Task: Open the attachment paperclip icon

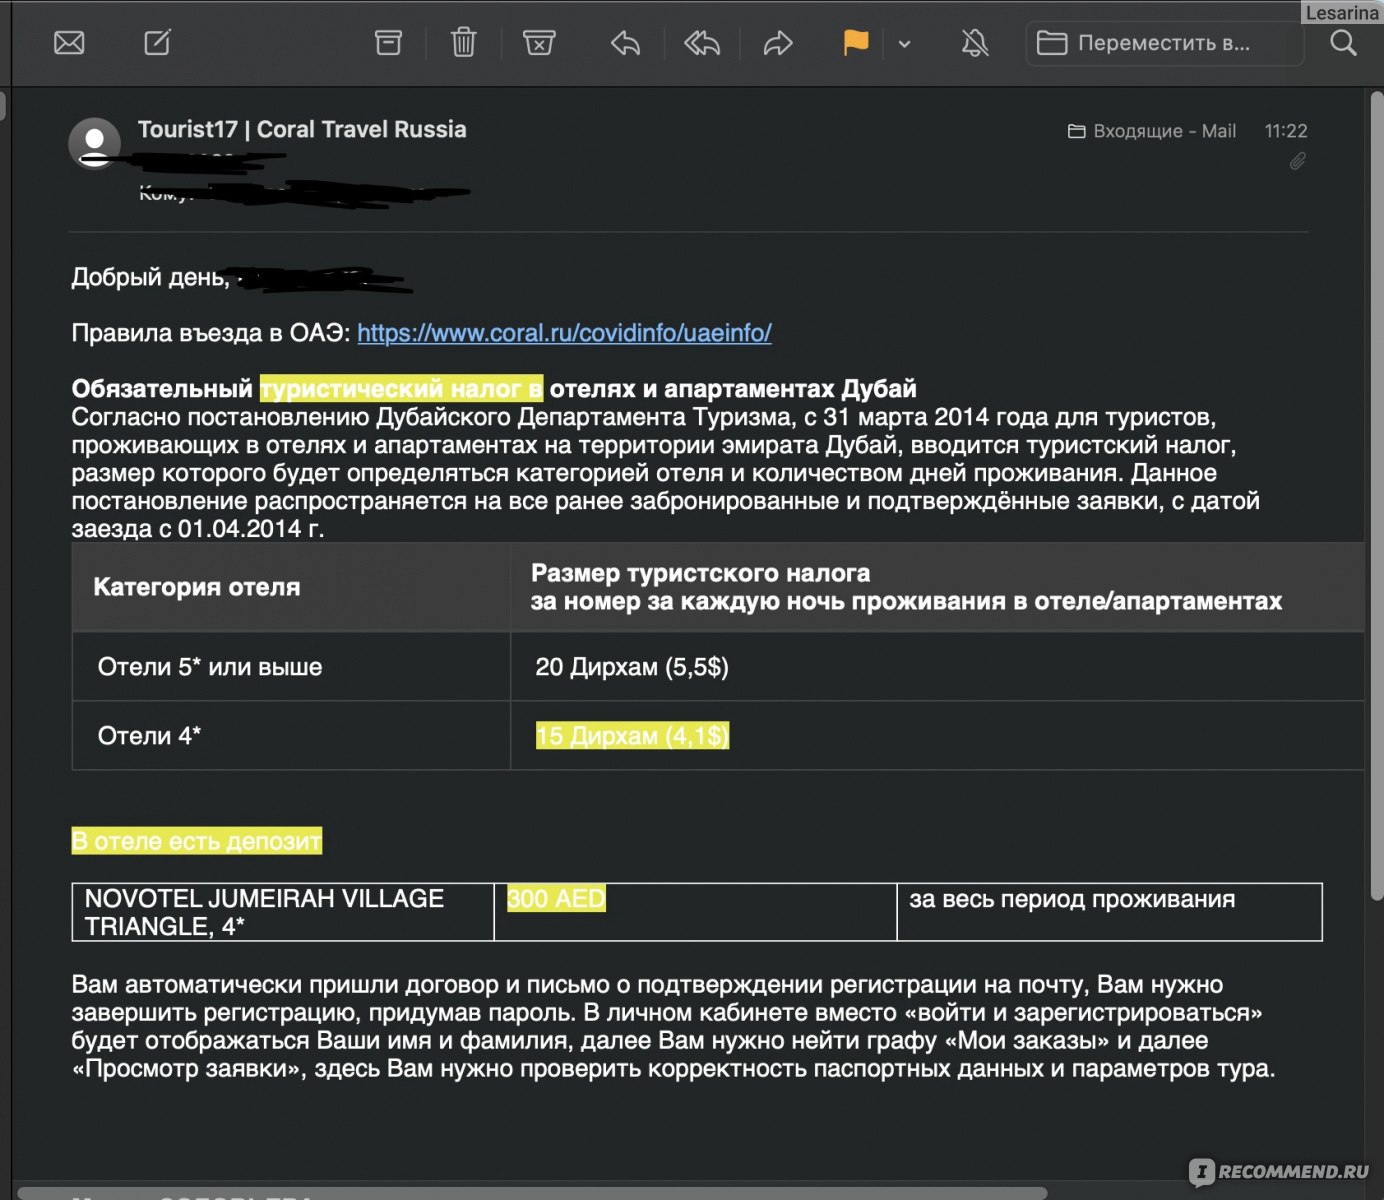Action: pos(1297,161)
